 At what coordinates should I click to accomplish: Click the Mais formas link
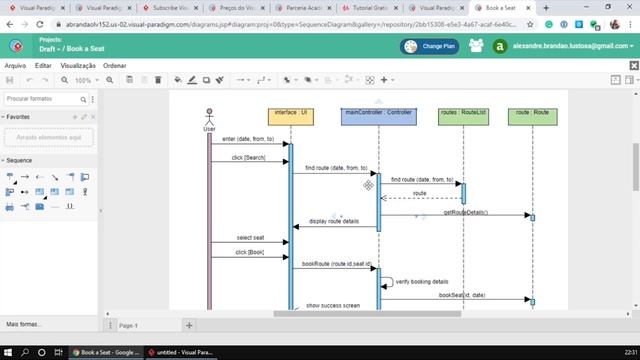pyautogui.click(x=23, y=324)
